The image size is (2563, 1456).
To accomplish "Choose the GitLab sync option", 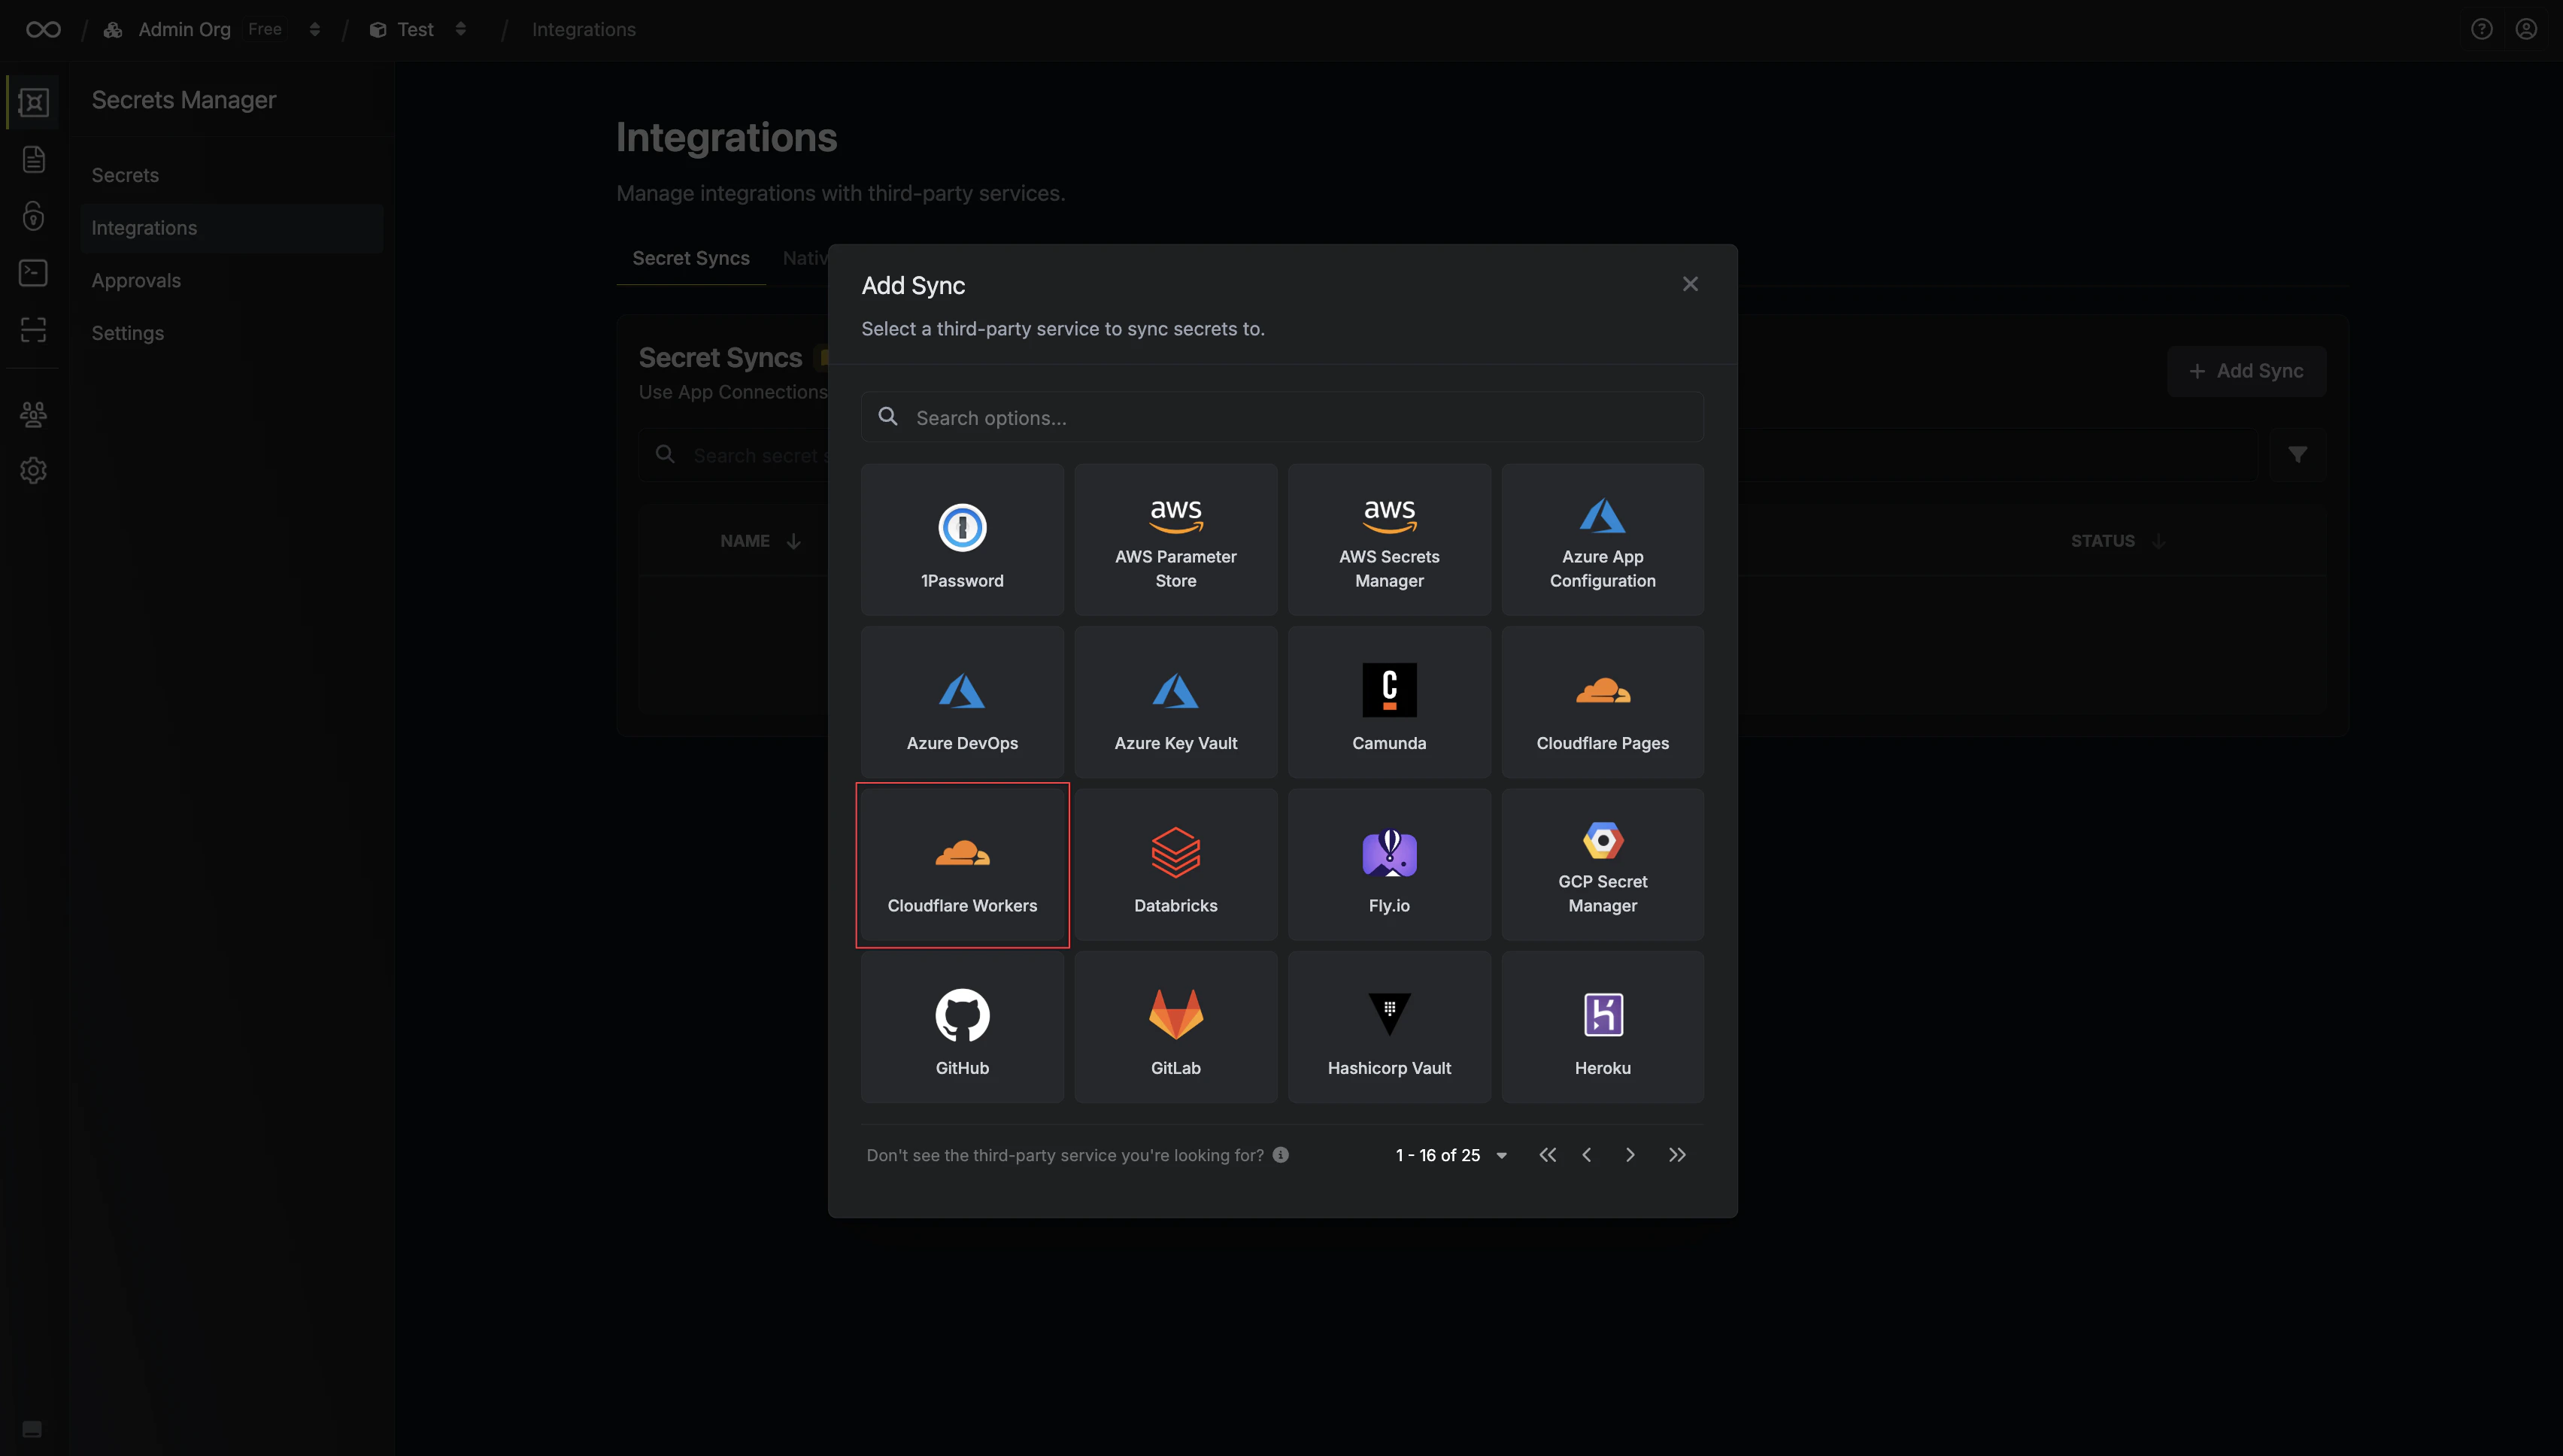I will [1176, 1027].
